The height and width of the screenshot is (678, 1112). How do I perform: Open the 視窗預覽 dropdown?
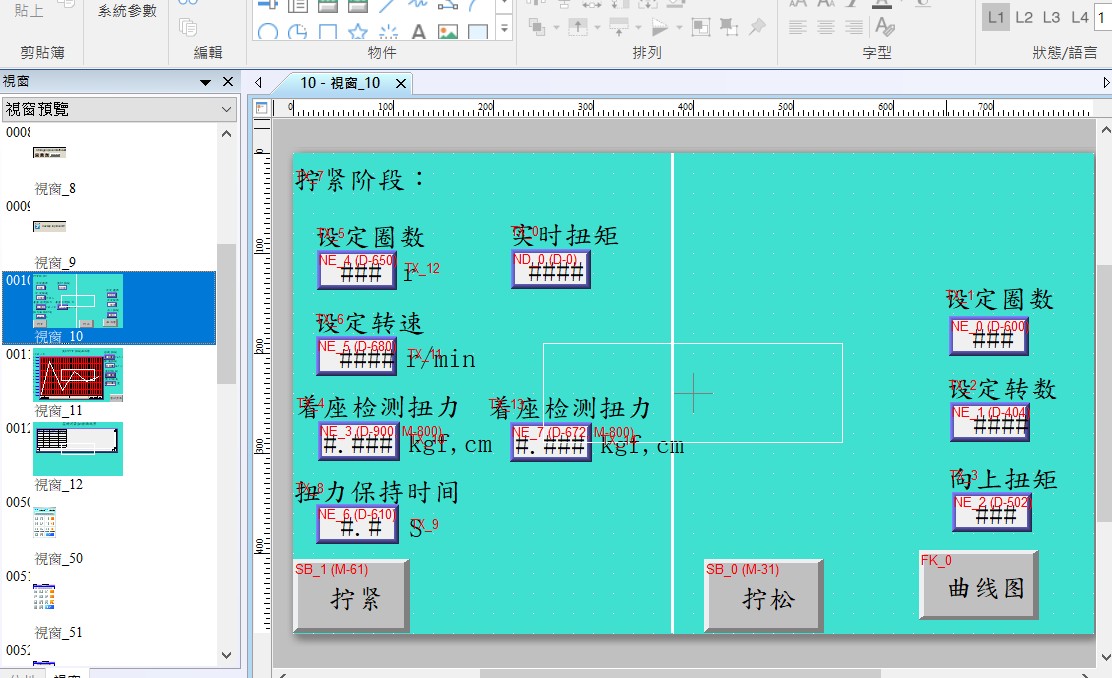[x=227, y=109]
